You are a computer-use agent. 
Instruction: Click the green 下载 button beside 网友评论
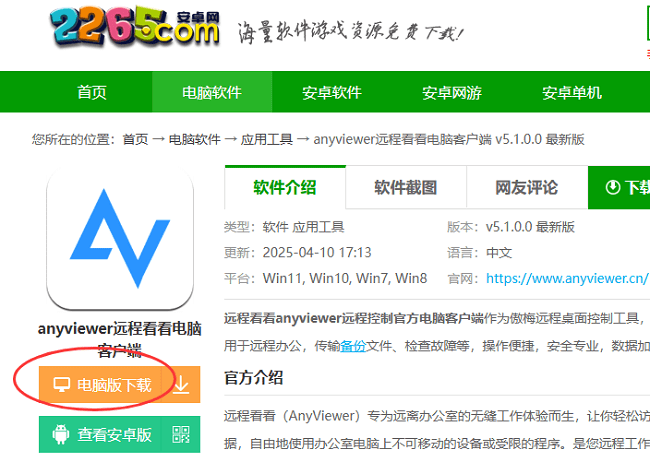click(x=626, y=187)
